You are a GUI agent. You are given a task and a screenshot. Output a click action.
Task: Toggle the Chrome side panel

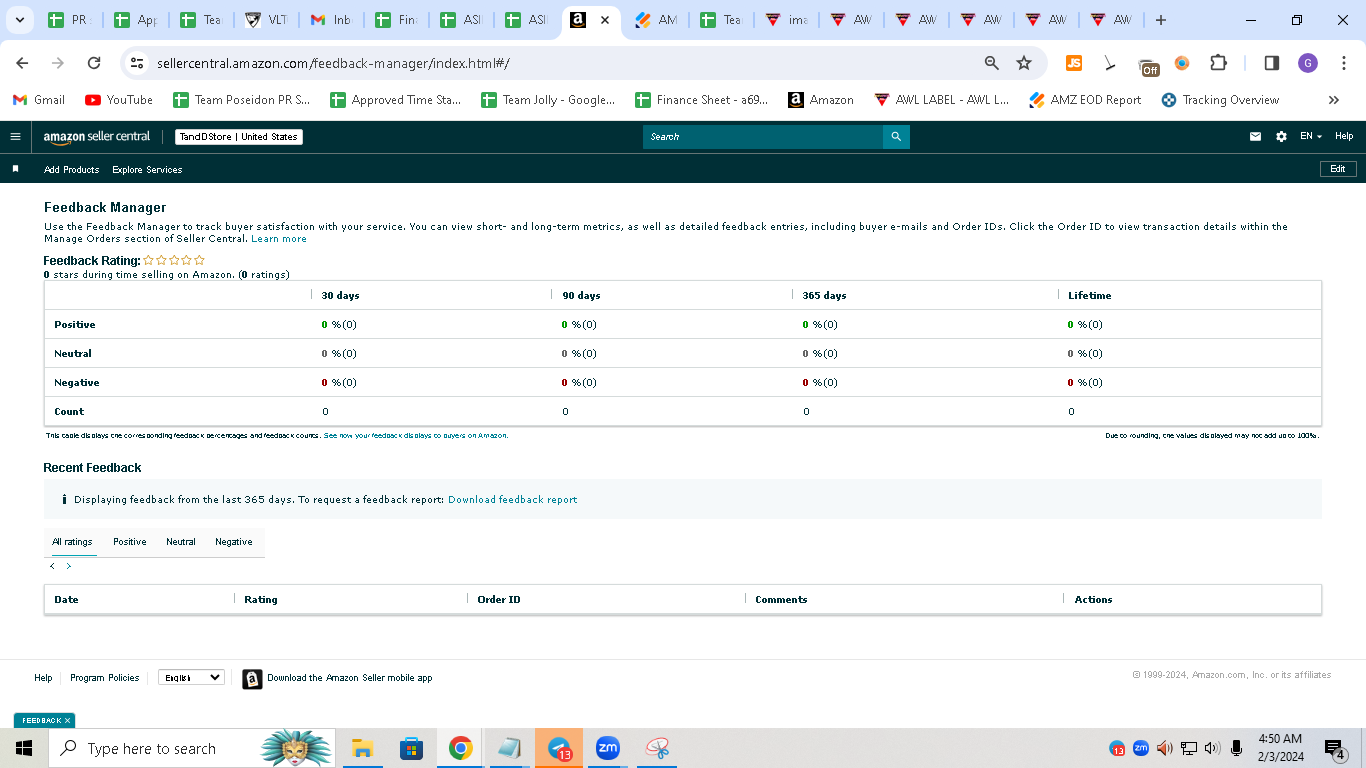tap(1272, 63)
